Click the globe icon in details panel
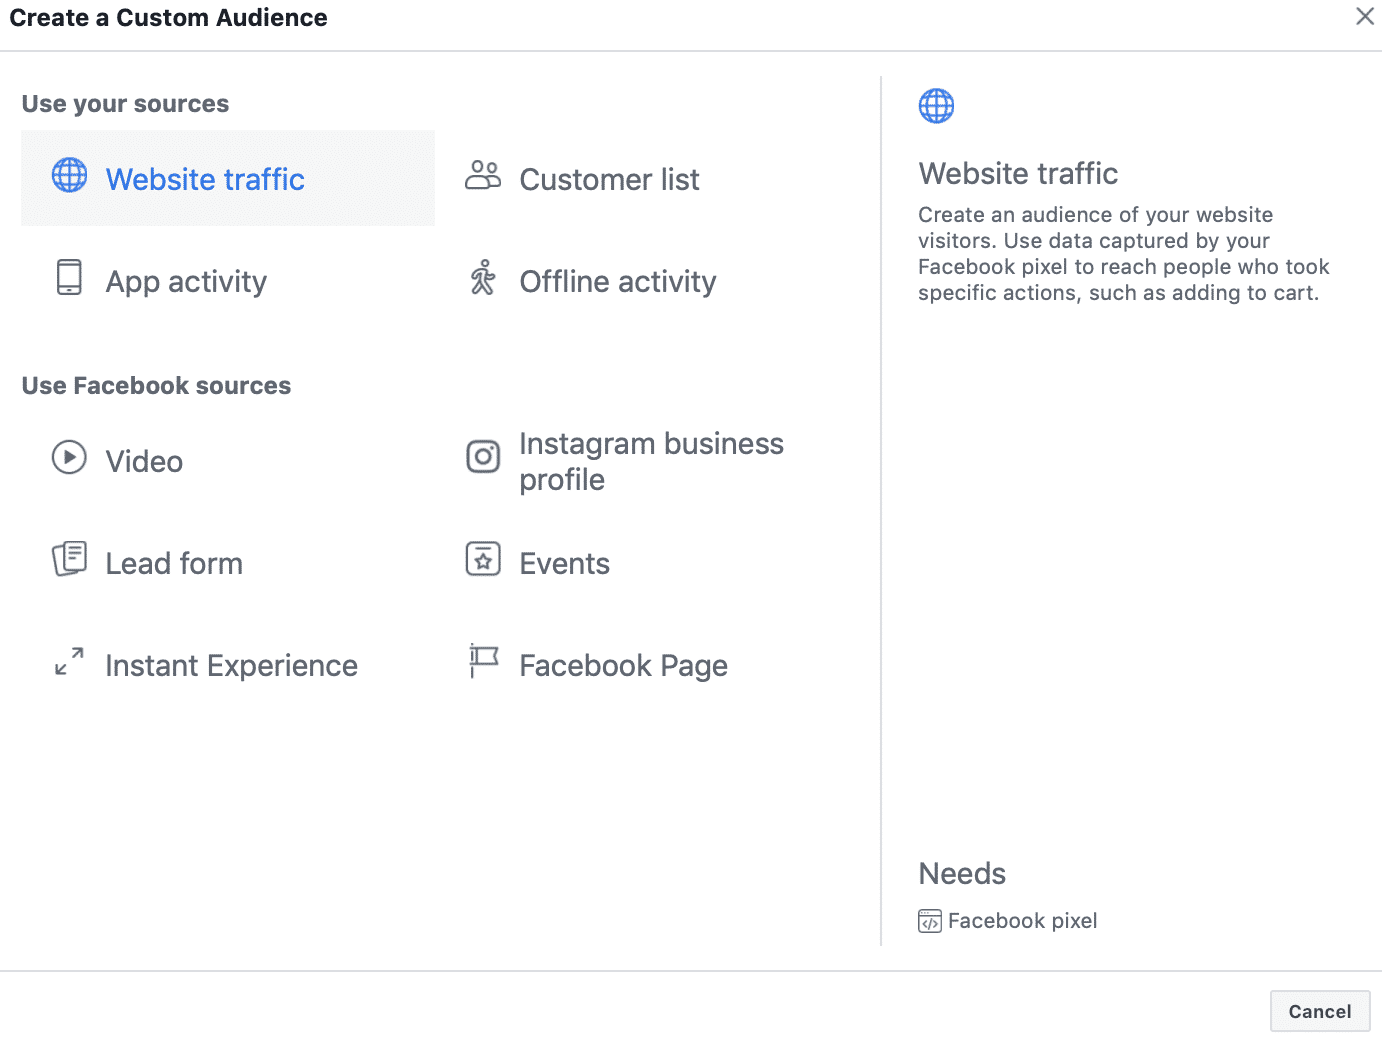This screenshot has width=1382, height=1044. [x=936, y=106]
